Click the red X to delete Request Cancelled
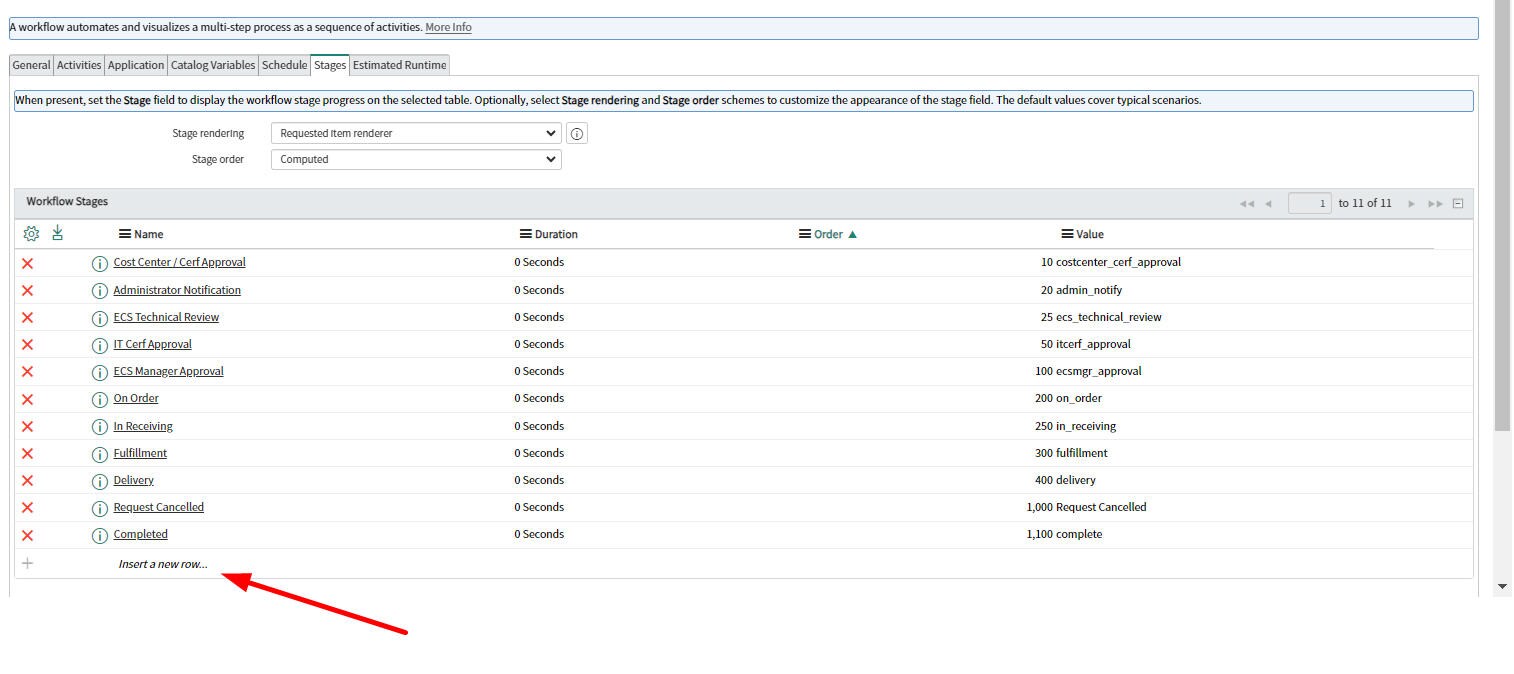The image size is (1514, 674). pyautogui.click(x=27, y=507)
